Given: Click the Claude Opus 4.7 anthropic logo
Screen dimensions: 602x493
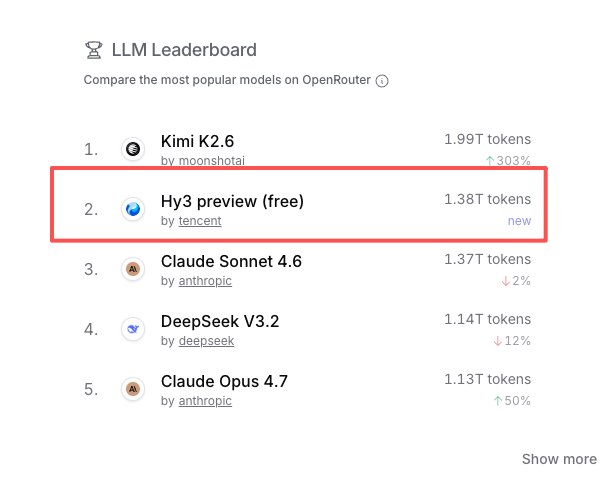Looking at the screenshot, I should point(133,389).
